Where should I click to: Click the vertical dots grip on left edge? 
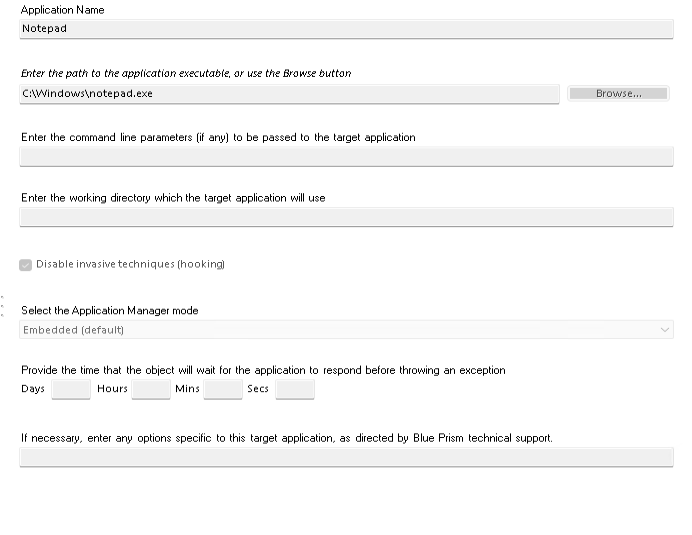pos(3,306)
